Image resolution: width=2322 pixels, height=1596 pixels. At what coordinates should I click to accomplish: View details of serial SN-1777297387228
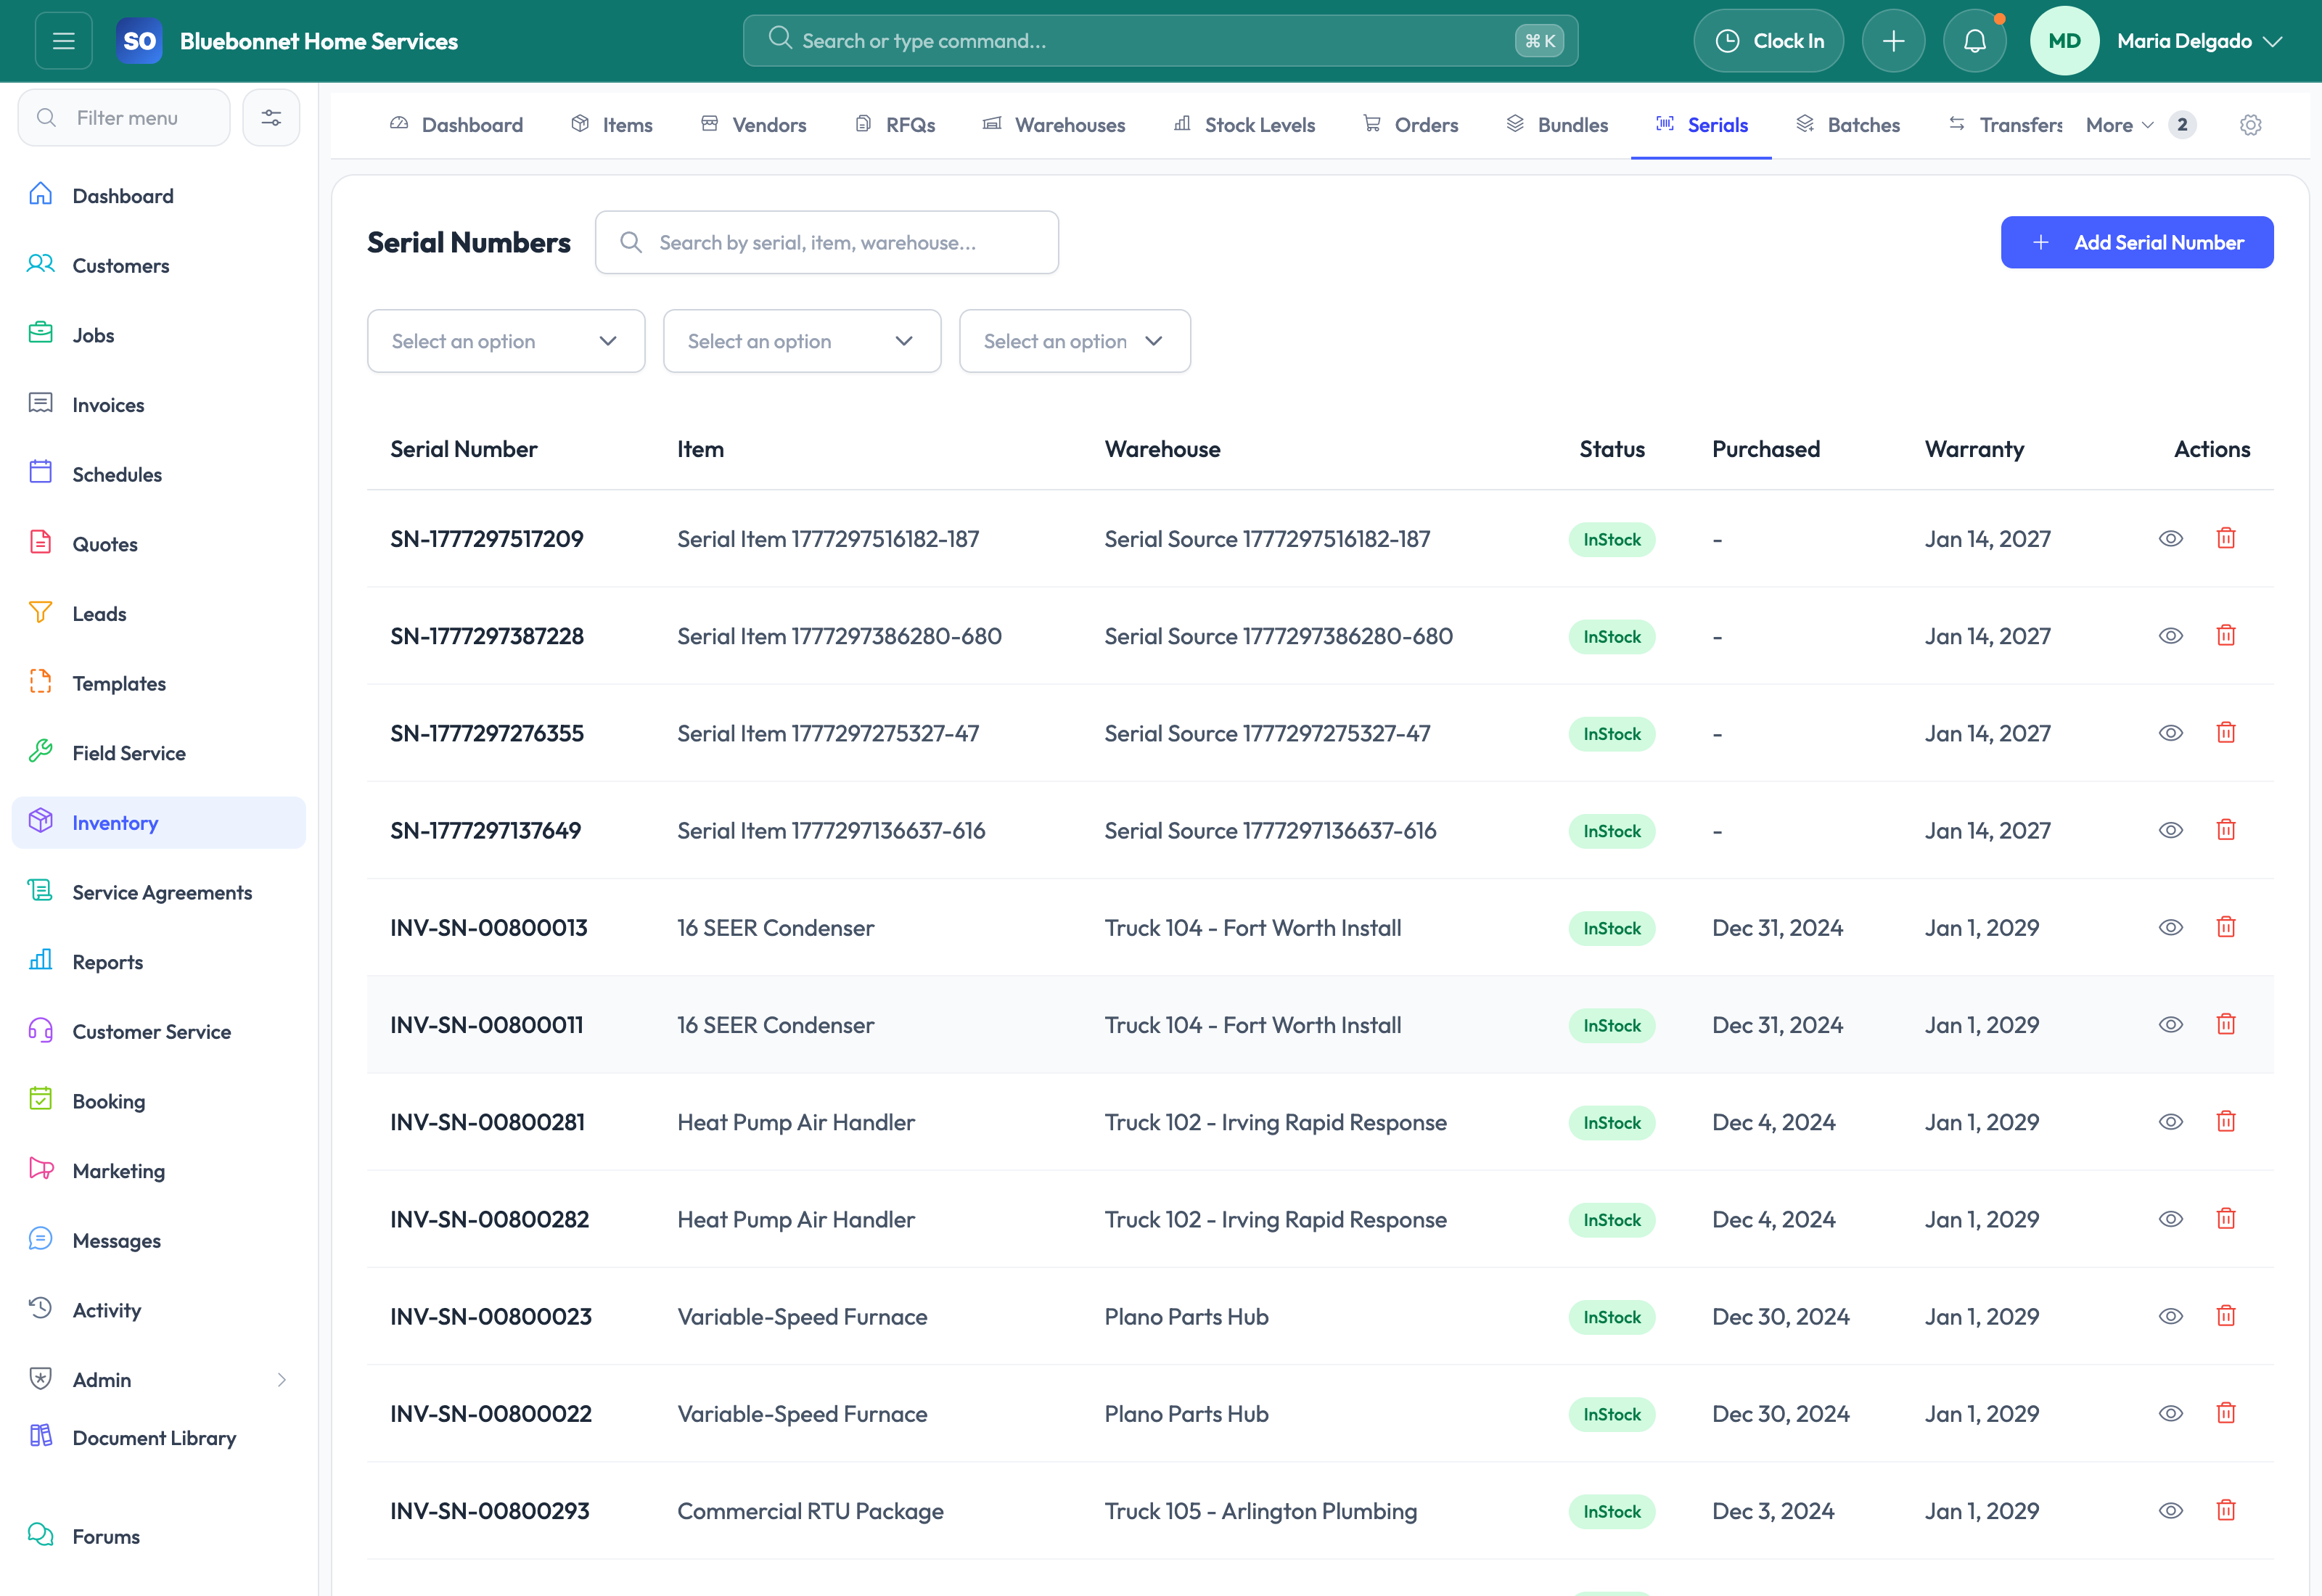pos(2170,635)
